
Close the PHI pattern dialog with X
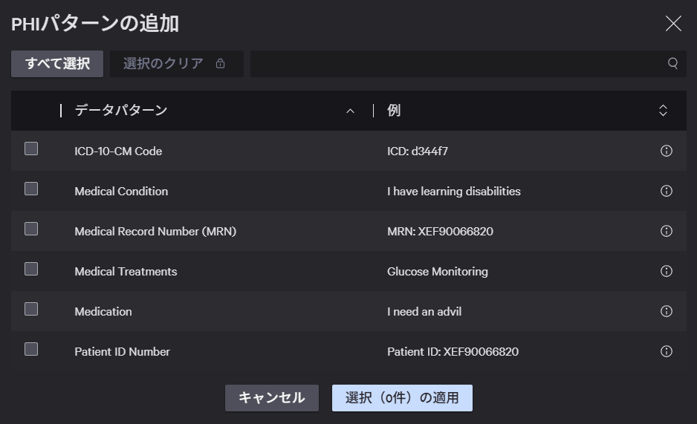pyautogui.click(x=673, y=24)
